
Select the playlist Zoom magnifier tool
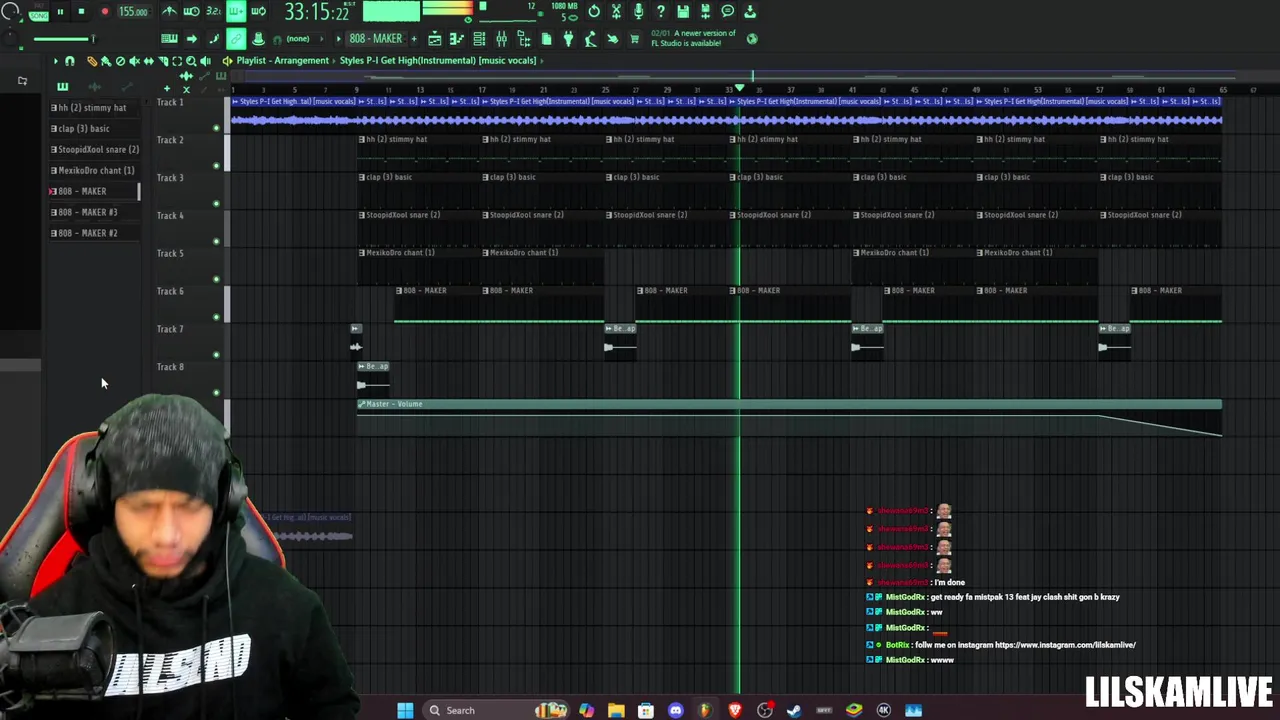191,61
